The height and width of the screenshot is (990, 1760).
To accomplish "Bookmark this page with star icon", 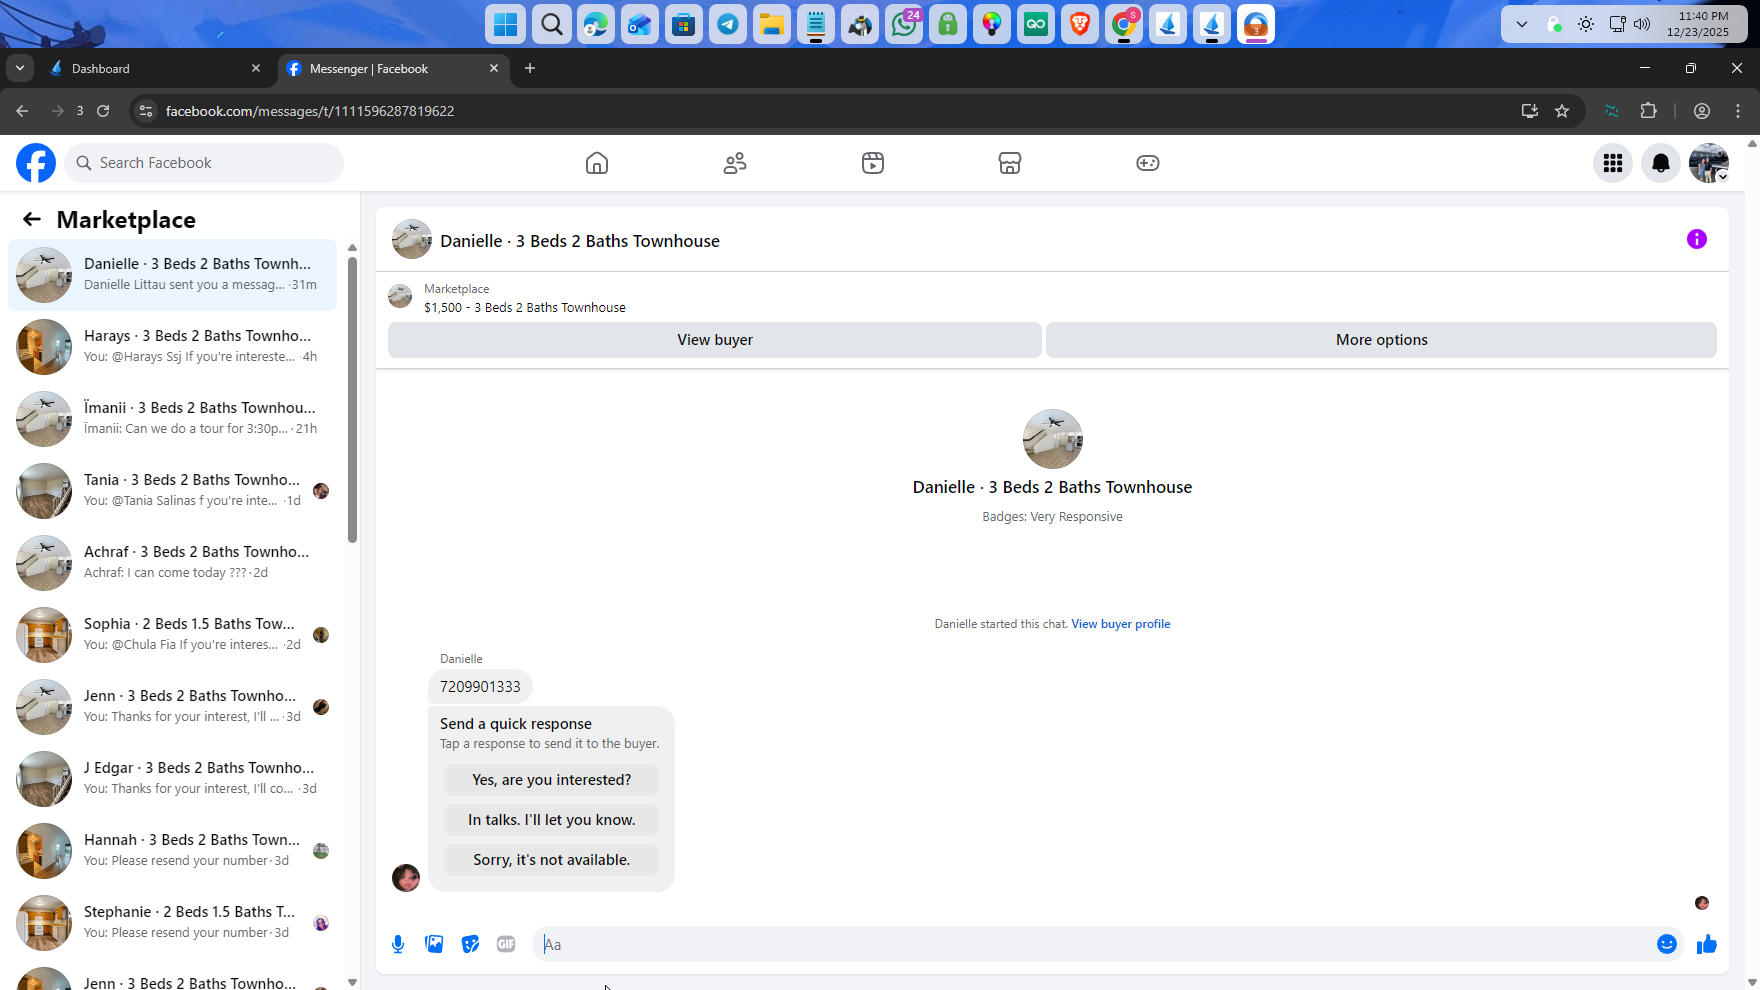I will pos(1562,111).
